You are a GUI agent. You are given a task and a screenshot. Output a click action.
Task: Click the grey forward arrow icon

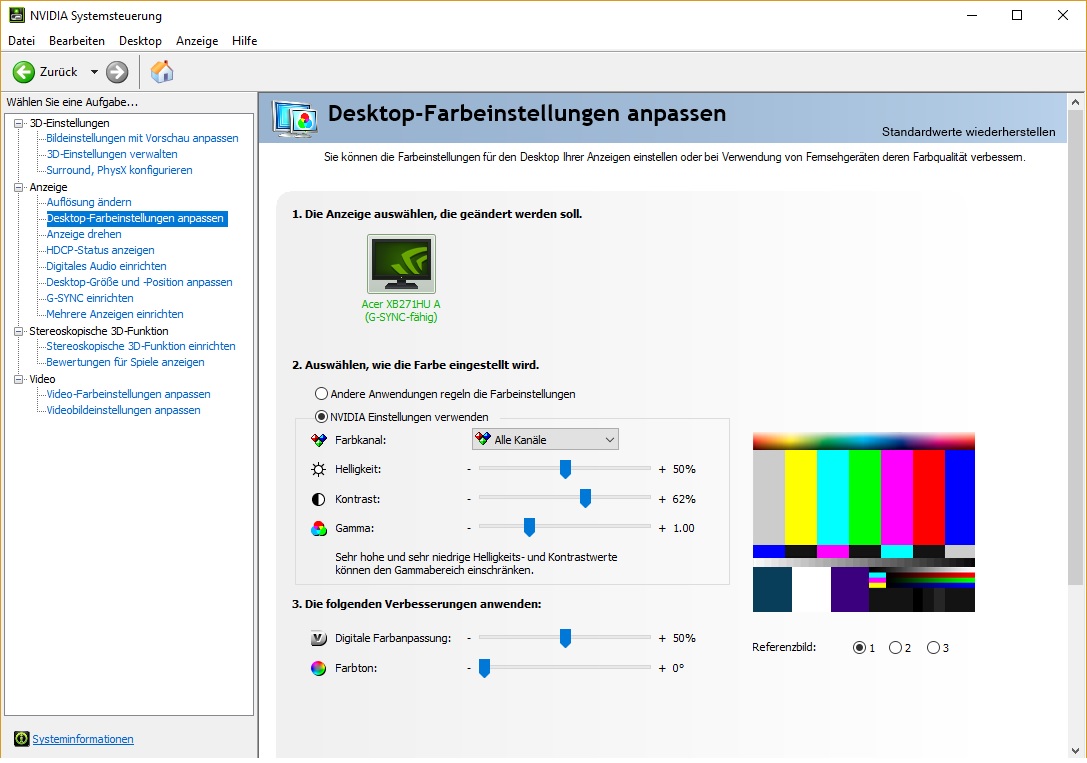coord(117,71)
